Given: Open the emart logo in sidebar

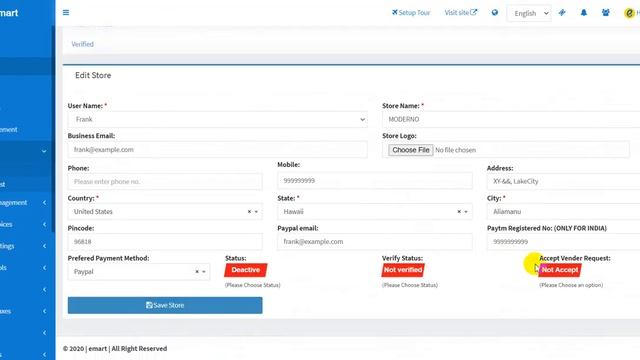Looking at the screenshot, I should [x=9, y=13].
